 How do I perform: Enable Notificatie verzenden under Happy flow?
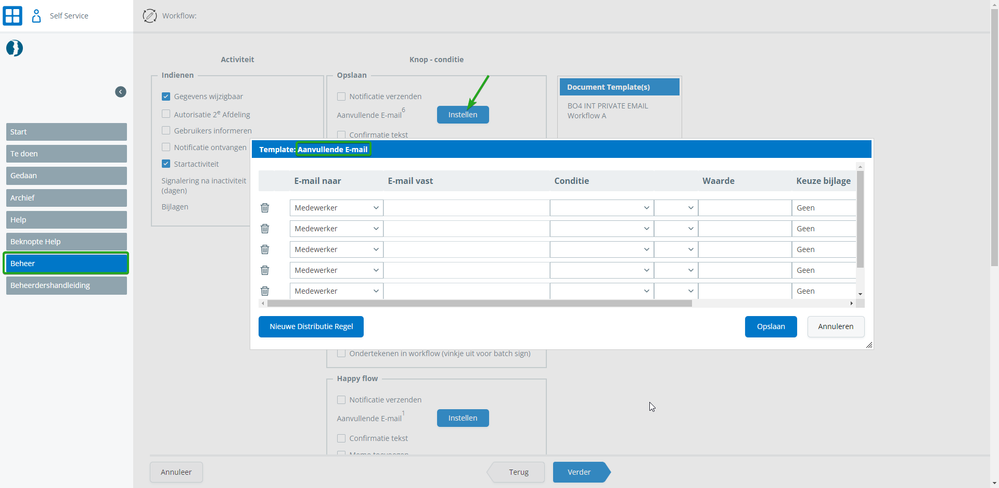pos(341,400)
